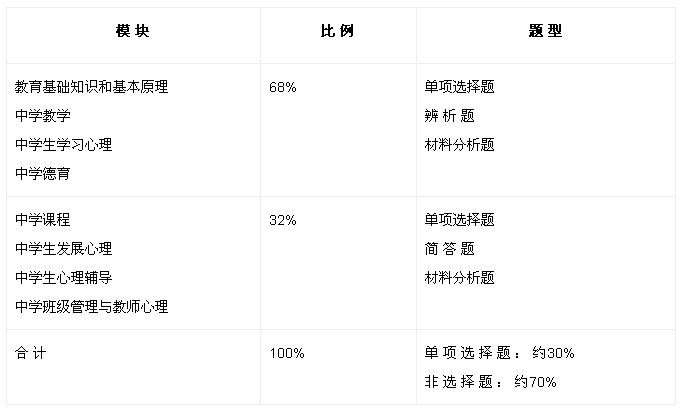Viewport: 682px width, 411px height.
Task: Click the 合计 total row label
Action: point(31,353)
